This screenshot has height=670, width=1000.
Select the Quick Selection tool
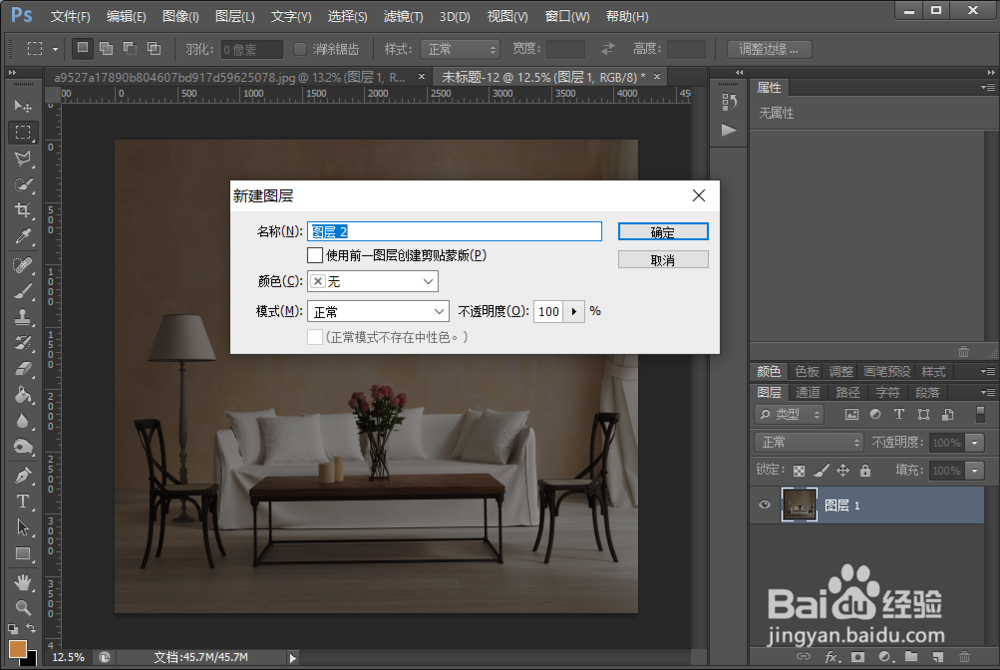(23, 185)
